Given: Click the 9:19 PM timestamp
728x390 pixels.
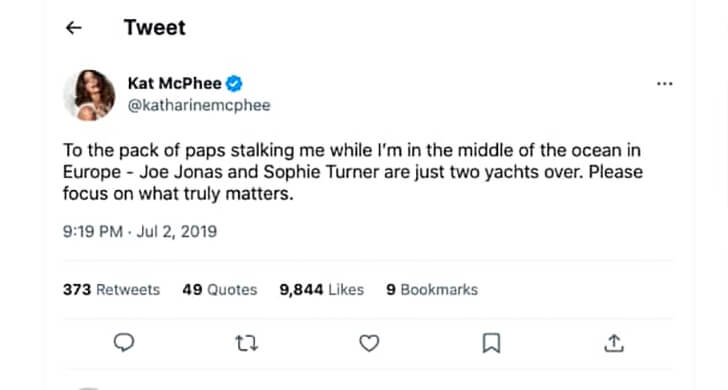Looking at the screenshot, I should coord(93,231).
